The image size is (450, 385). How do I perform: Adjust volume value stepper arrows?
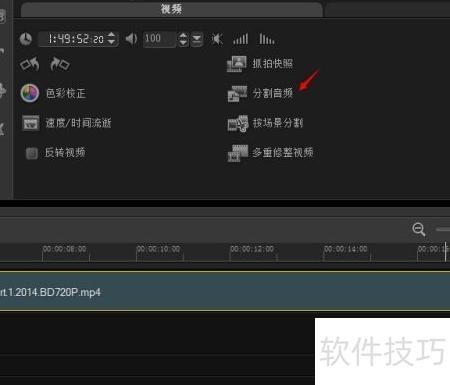point(183,39)
